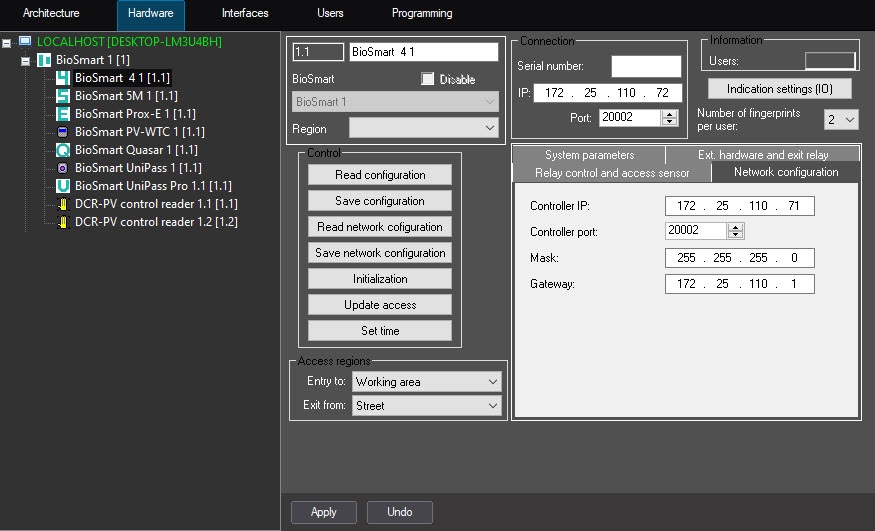The height and width of the screenshot is (531, 875).
Task: Collapse the LOCALHOST tree node
Action: coord(7,43)
